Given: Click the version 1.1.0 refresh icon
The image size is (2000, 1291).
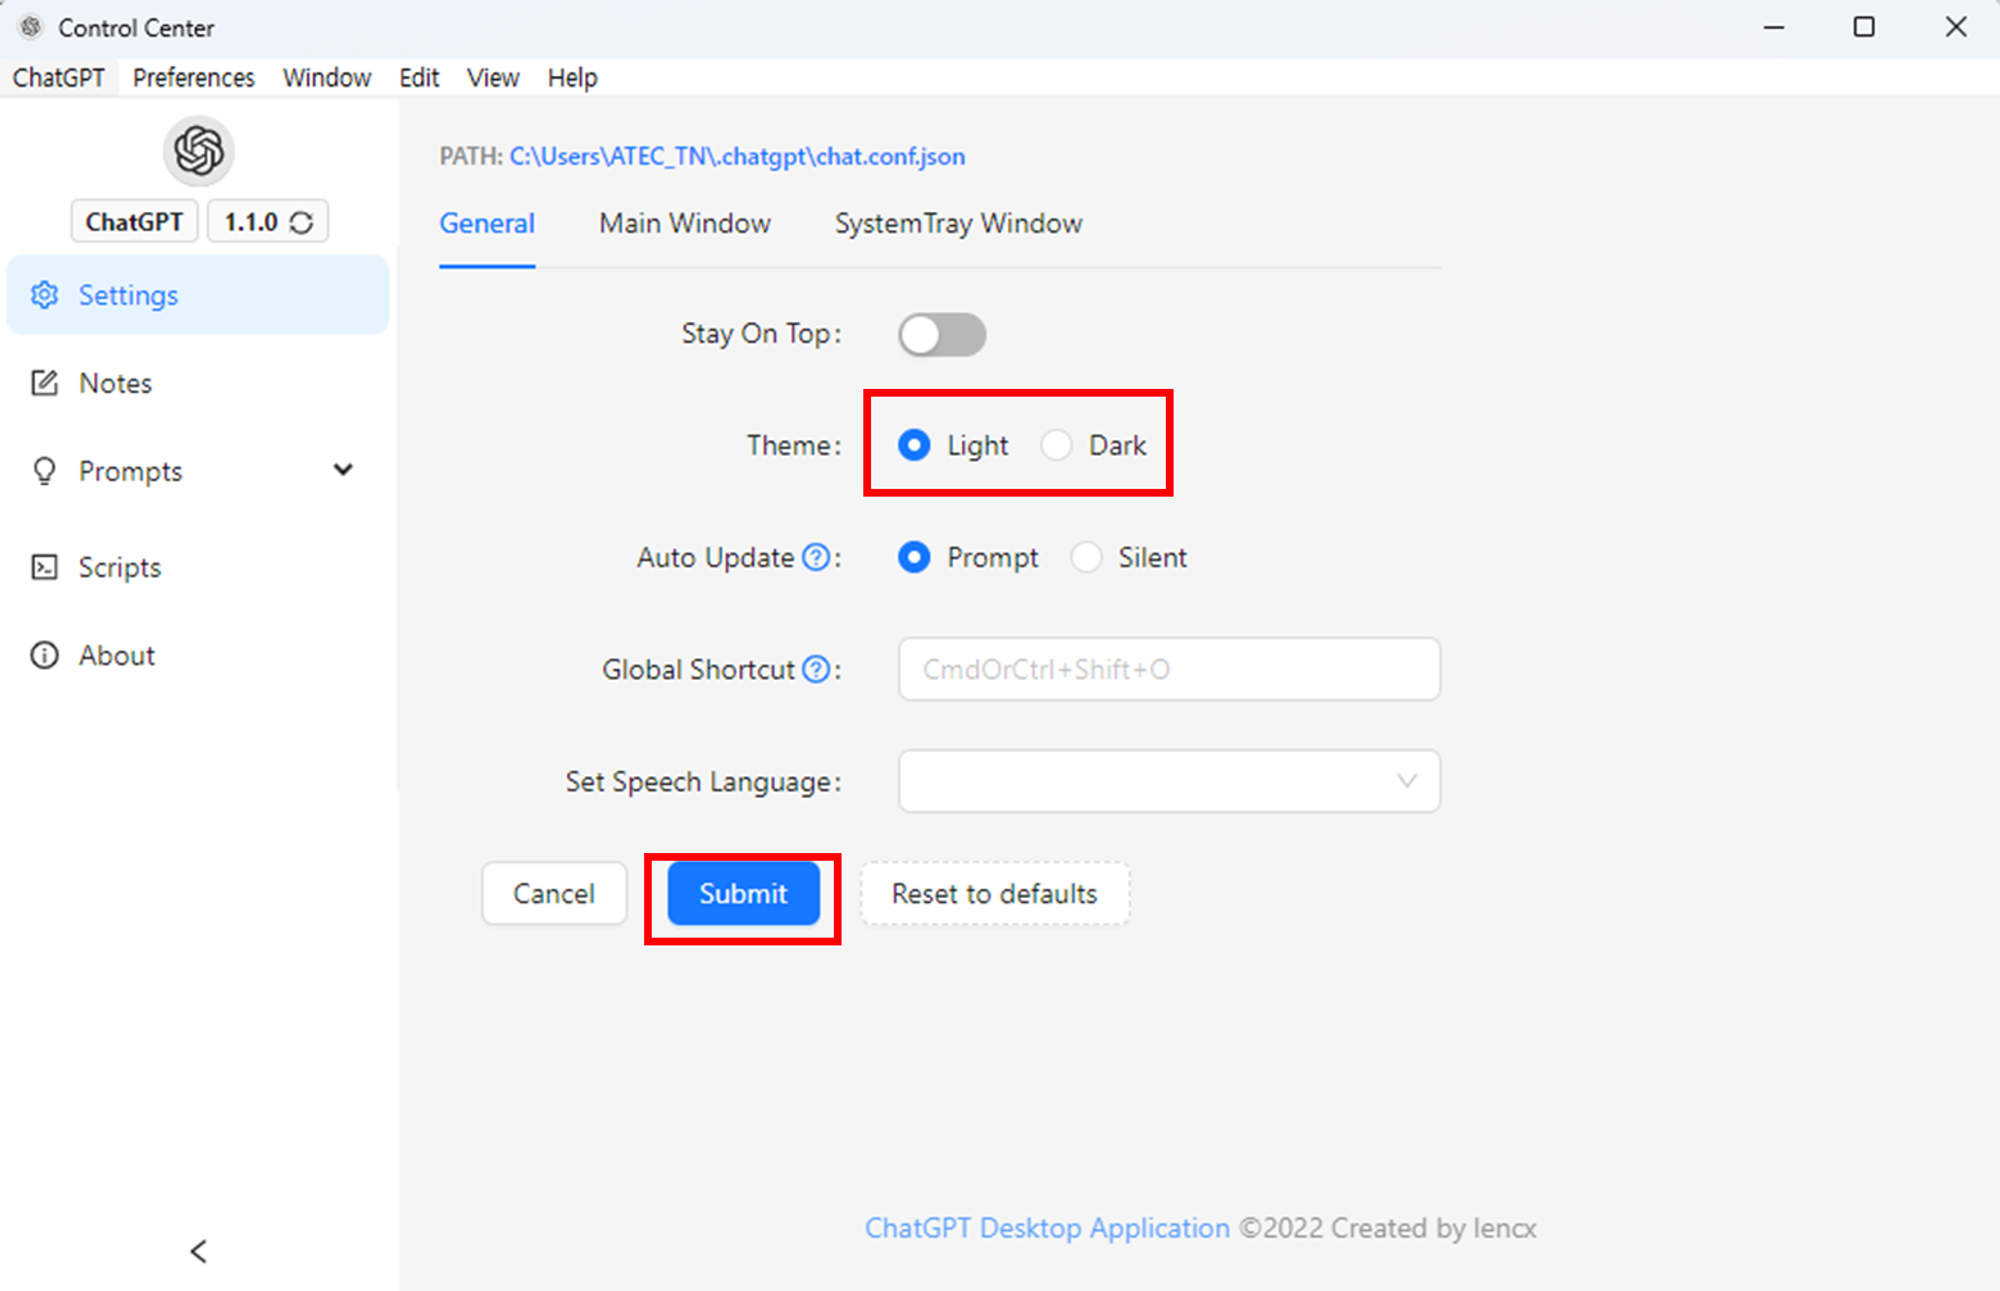Looking at the screenshot, I should tap(302, 222).
